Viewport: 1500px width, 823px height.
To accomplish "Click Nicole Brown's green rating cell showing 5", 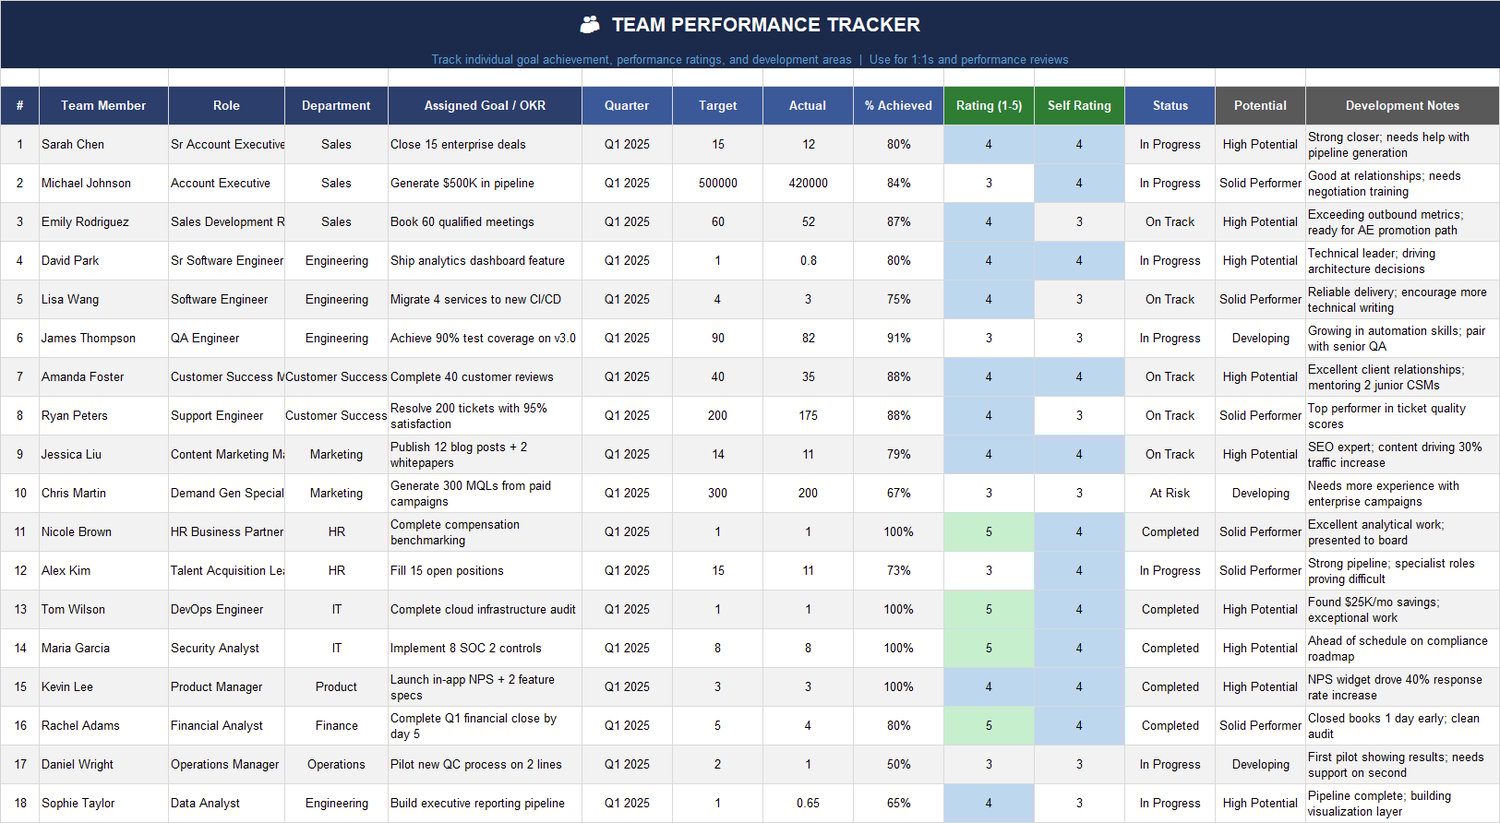I will [988, 531].
